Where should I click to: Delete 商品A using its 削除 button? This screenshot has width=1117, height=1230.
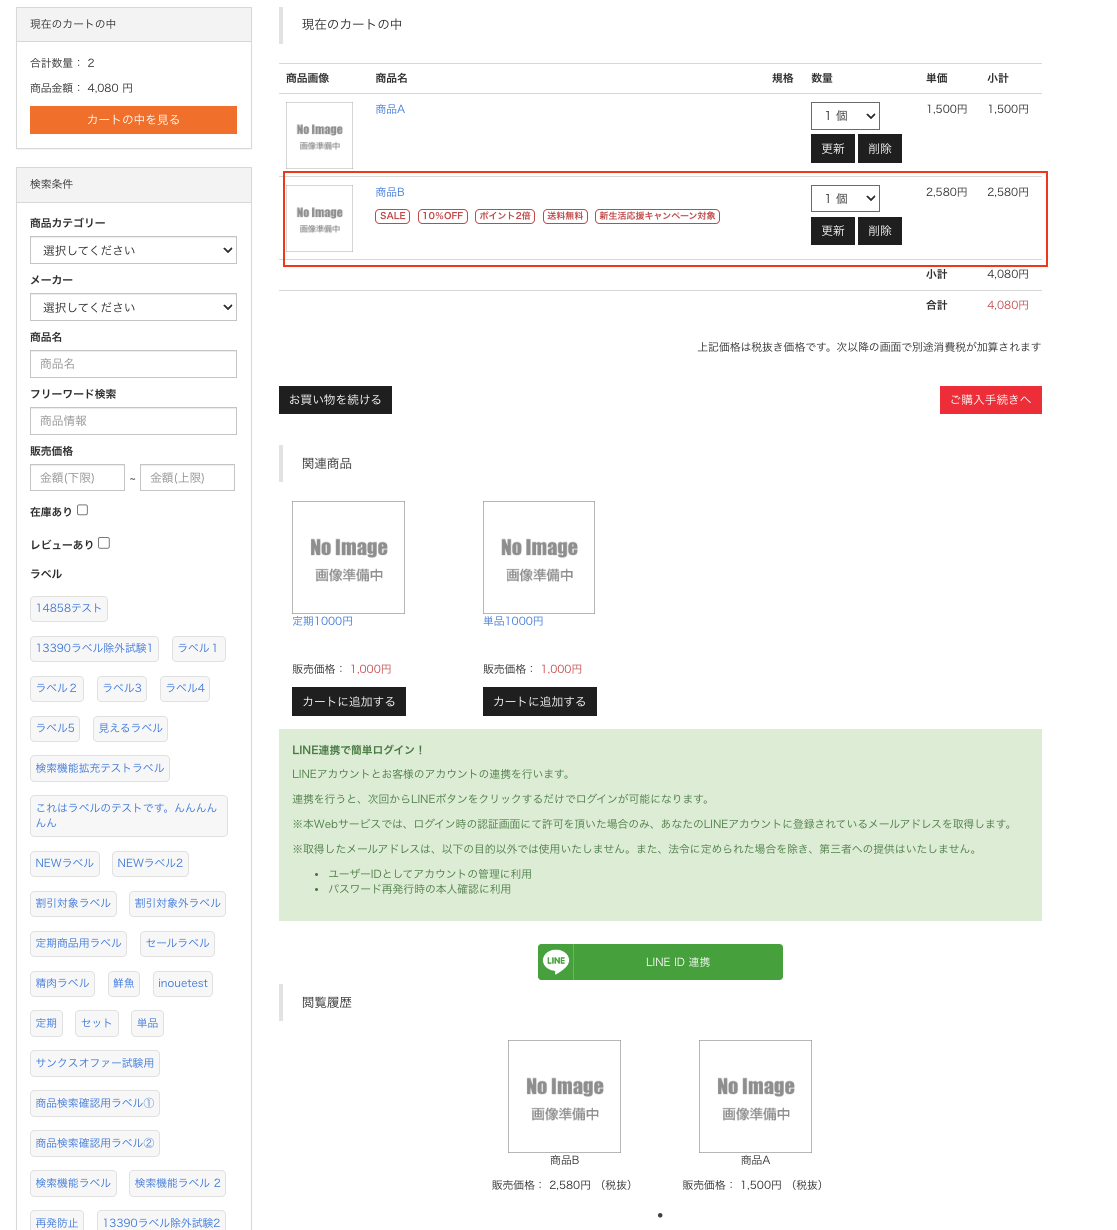point(880,148)
